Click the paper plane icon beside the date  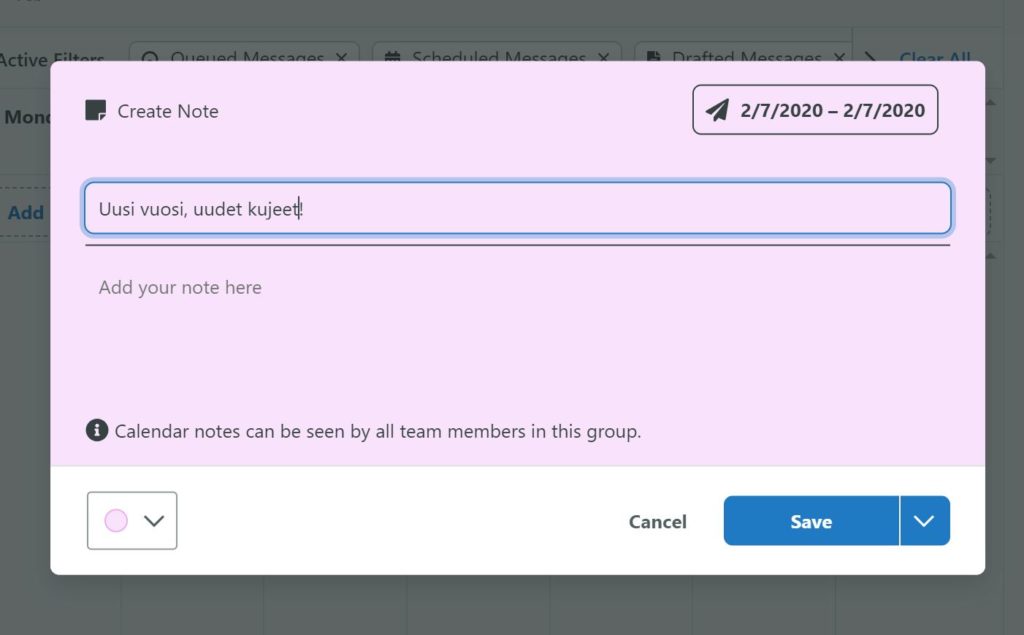pos(717,110)
